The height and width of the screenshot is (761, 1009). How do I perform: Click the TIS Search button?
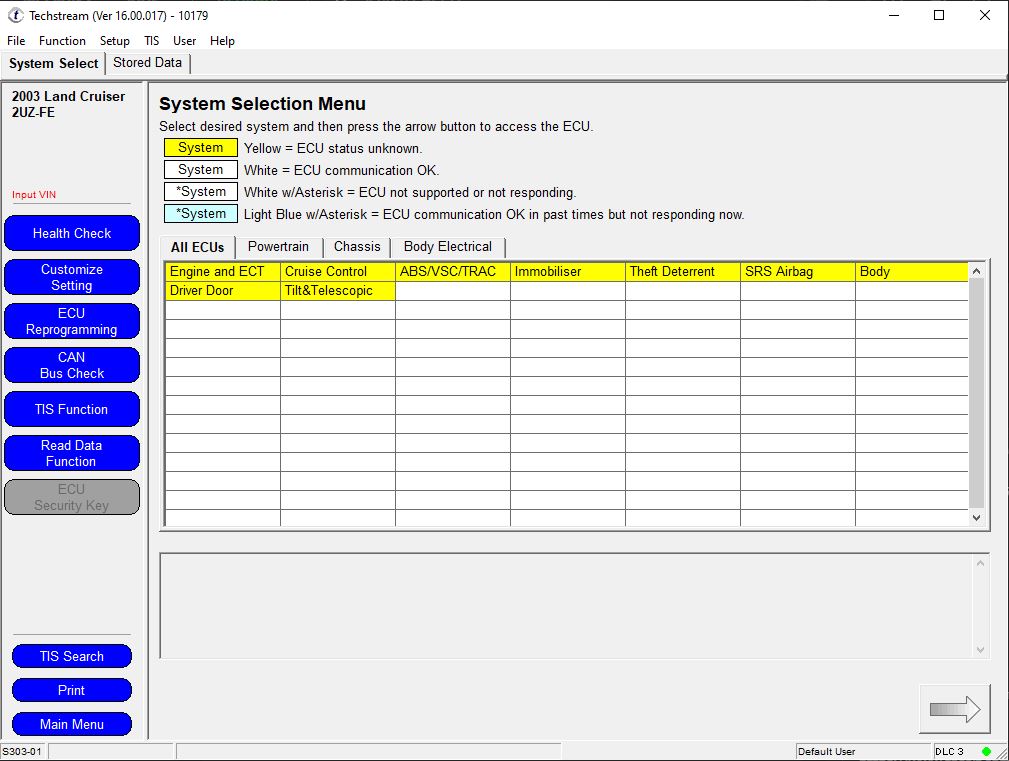pos(72,656)
